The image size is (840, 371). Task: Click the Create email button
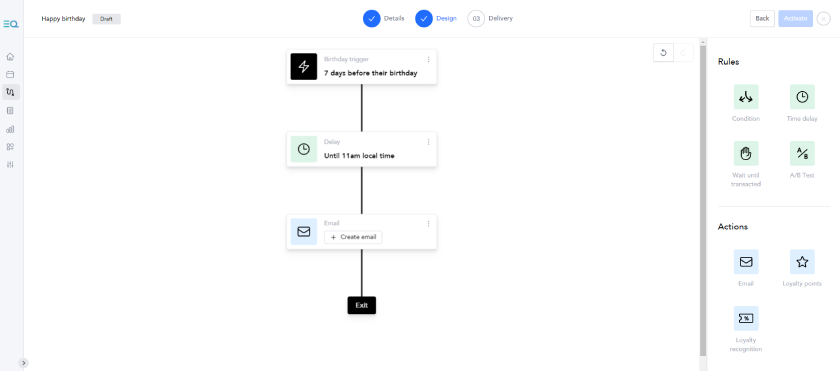coord(353,237)
